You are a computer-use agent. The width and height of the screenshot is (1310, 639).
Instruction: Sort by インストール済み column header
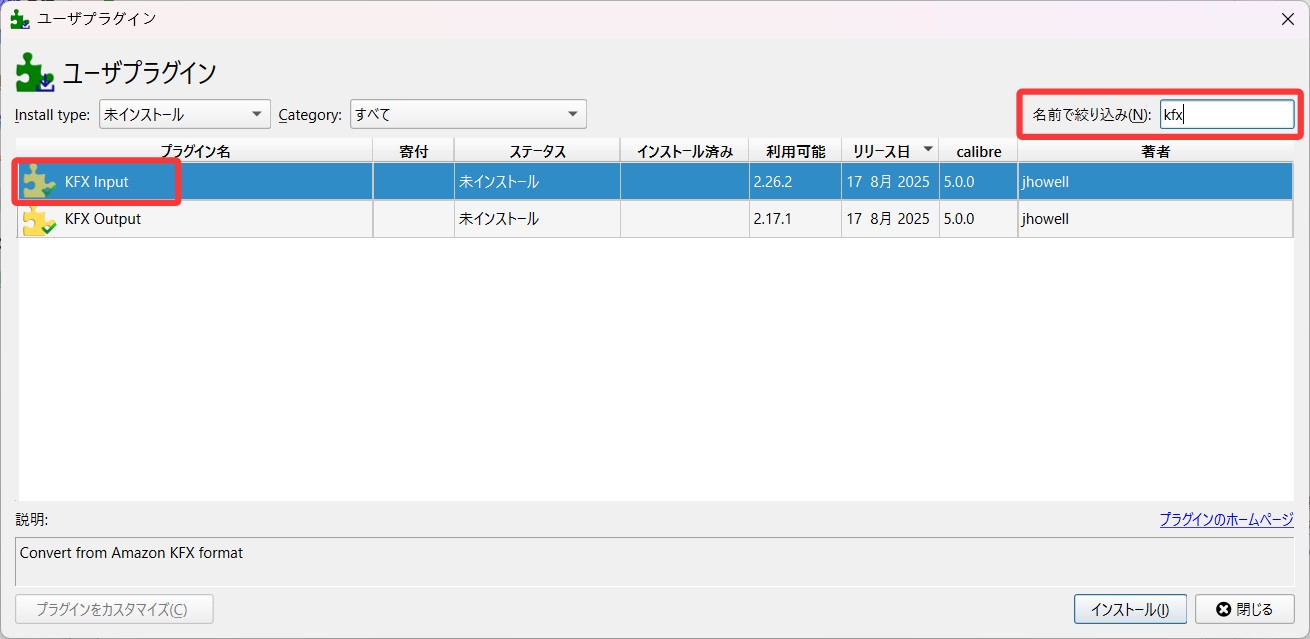684,151
